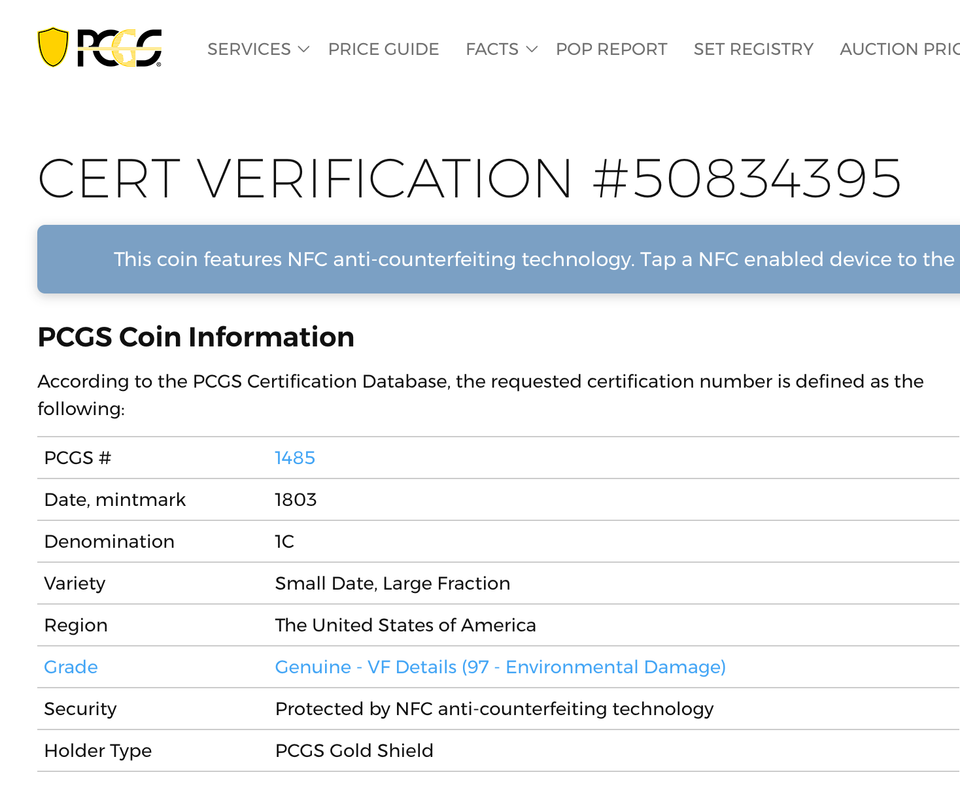Open the Facts menu
The height and width of the screenshot is (804, 960).
coord(491,49)
